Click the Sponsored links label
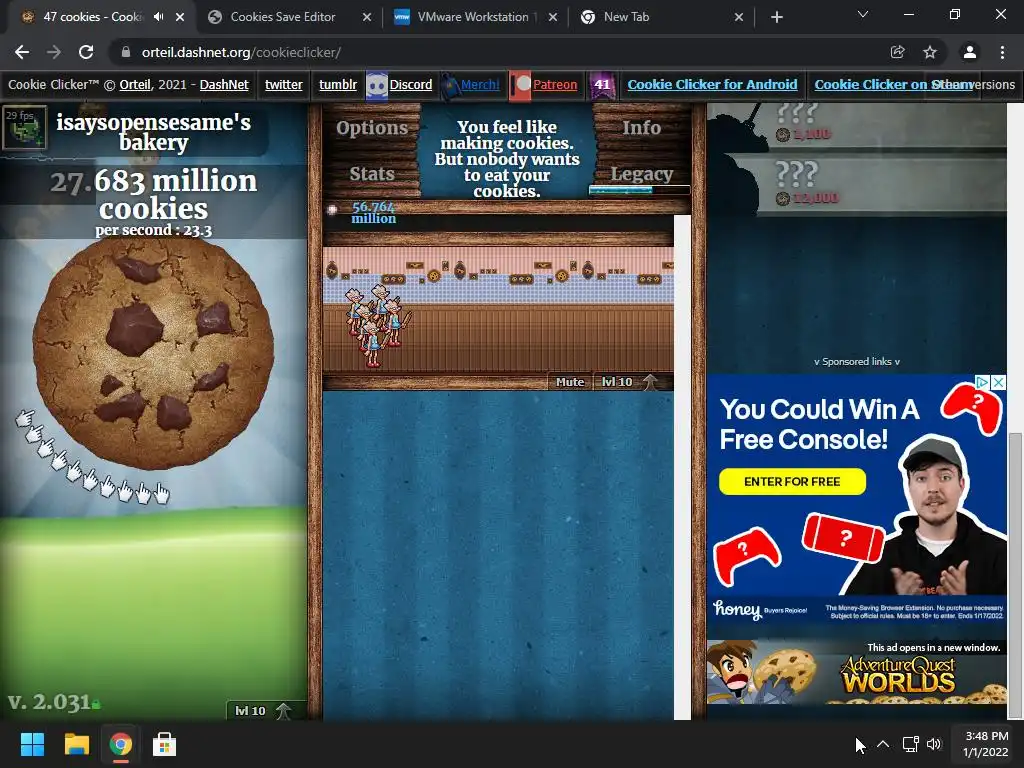This screenshot has height=768, width=1024. (x=857, y=362)
